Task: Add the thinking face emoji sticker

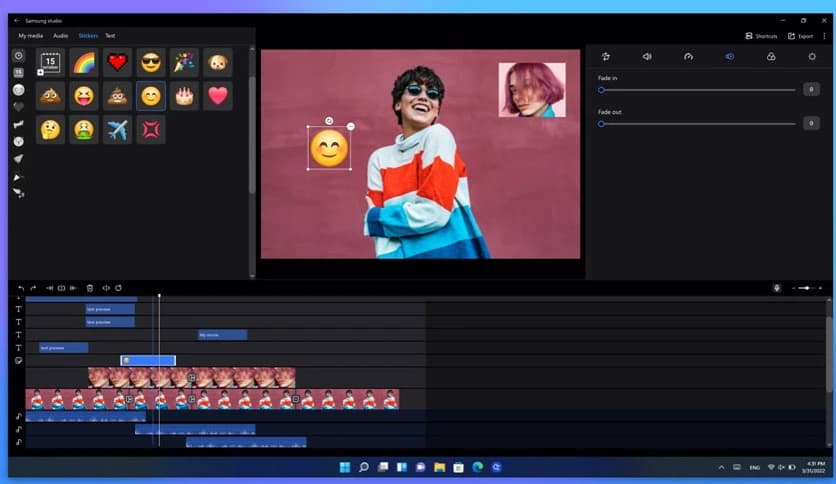Action: [x=50, y=130]
